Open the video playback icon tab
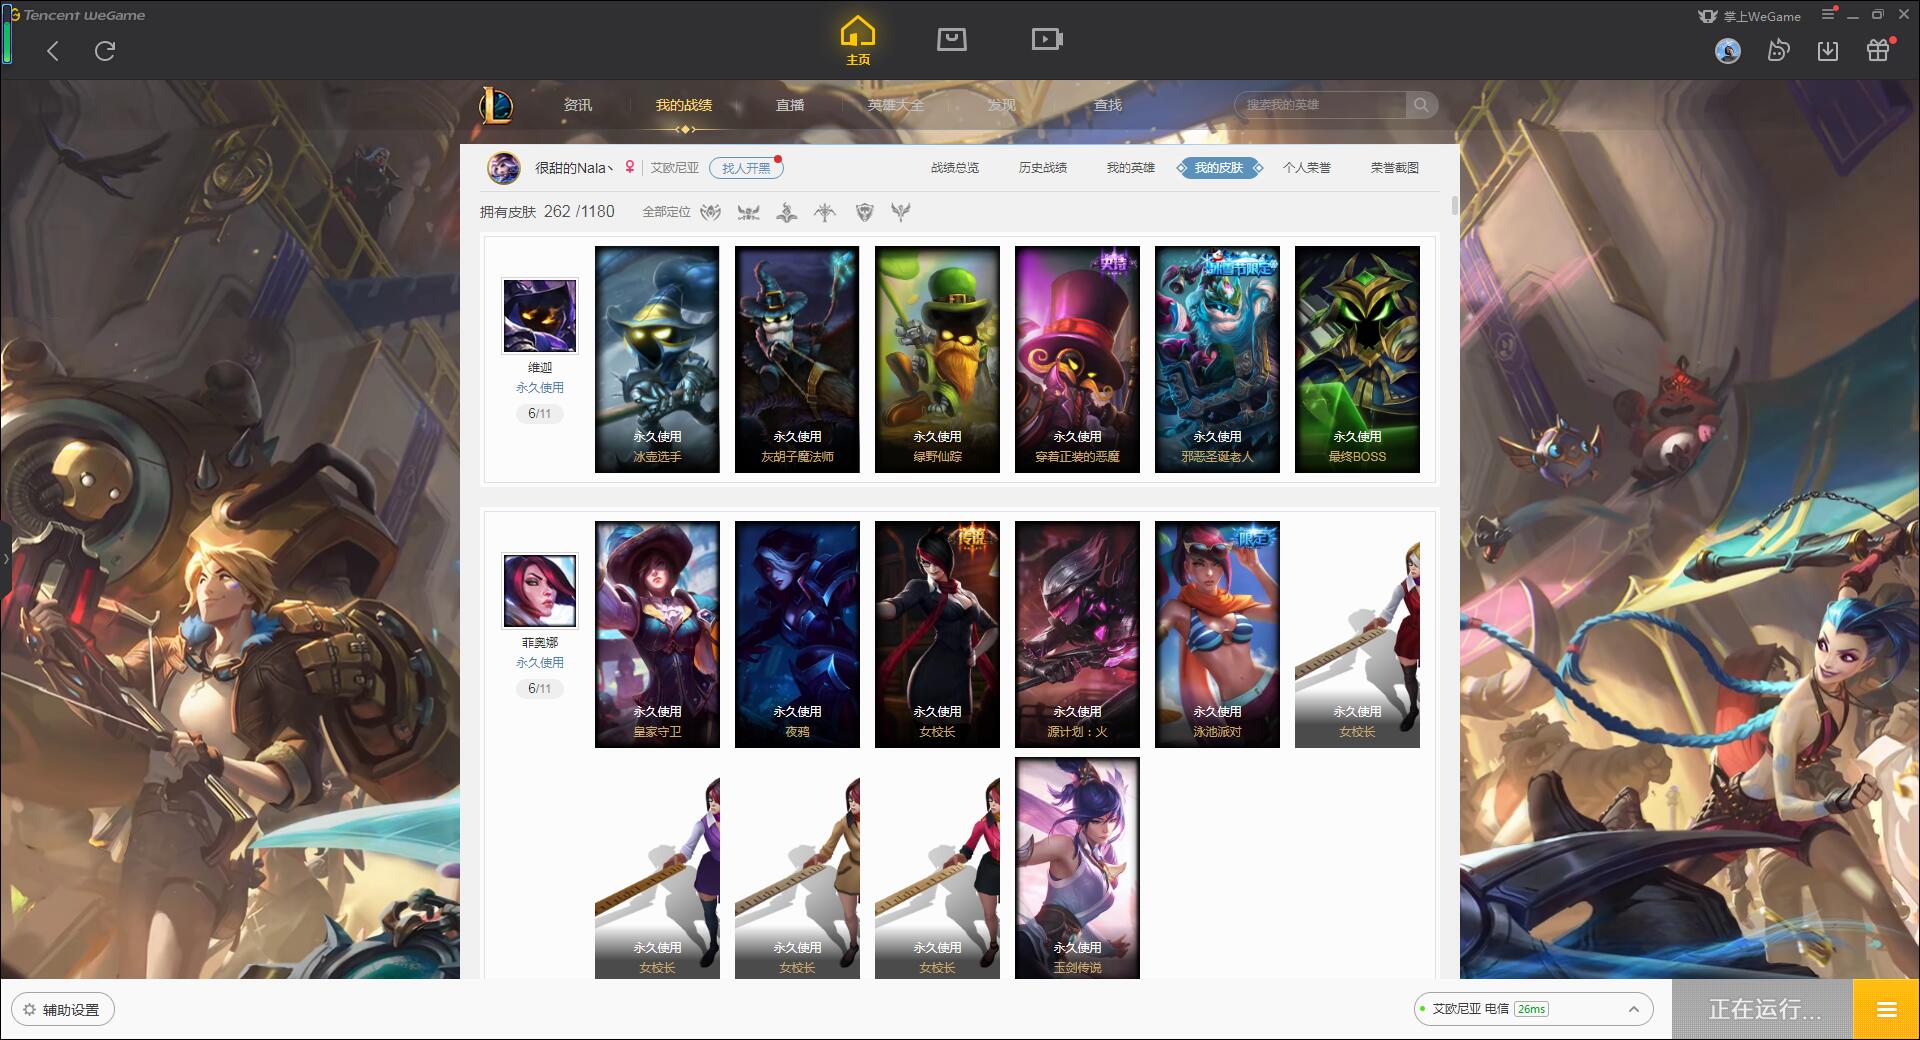 pyautogui.click(x=1047, y=39)
